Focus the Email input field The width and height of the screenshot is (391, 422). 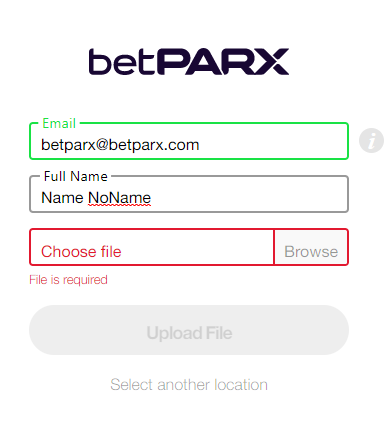click(x=189, y=141)
